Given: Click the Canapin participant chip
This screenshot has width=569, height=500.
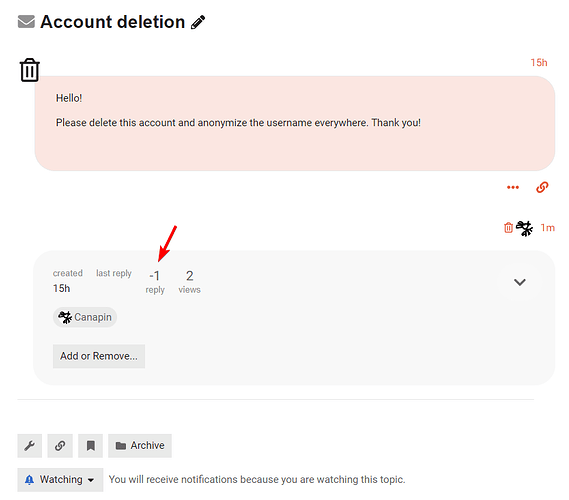Looking at the screenshot, I should pyautogui.click(x=85, y=317).
